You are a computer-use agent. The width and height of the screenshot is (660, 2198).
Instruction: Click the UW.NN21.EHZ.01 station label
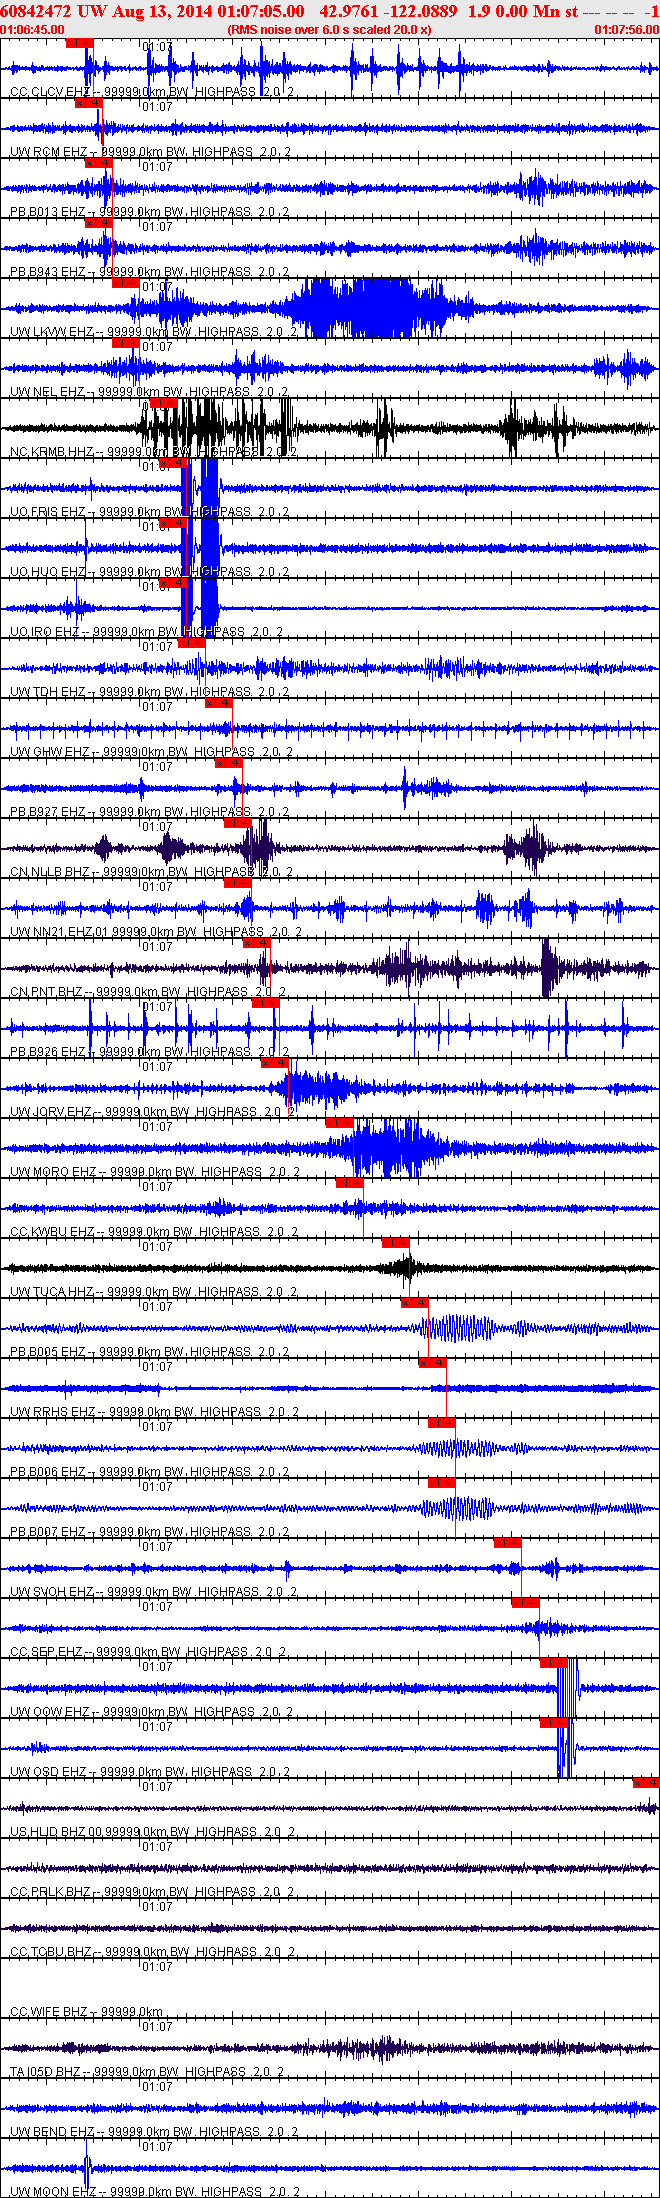(x=58, y=932)
